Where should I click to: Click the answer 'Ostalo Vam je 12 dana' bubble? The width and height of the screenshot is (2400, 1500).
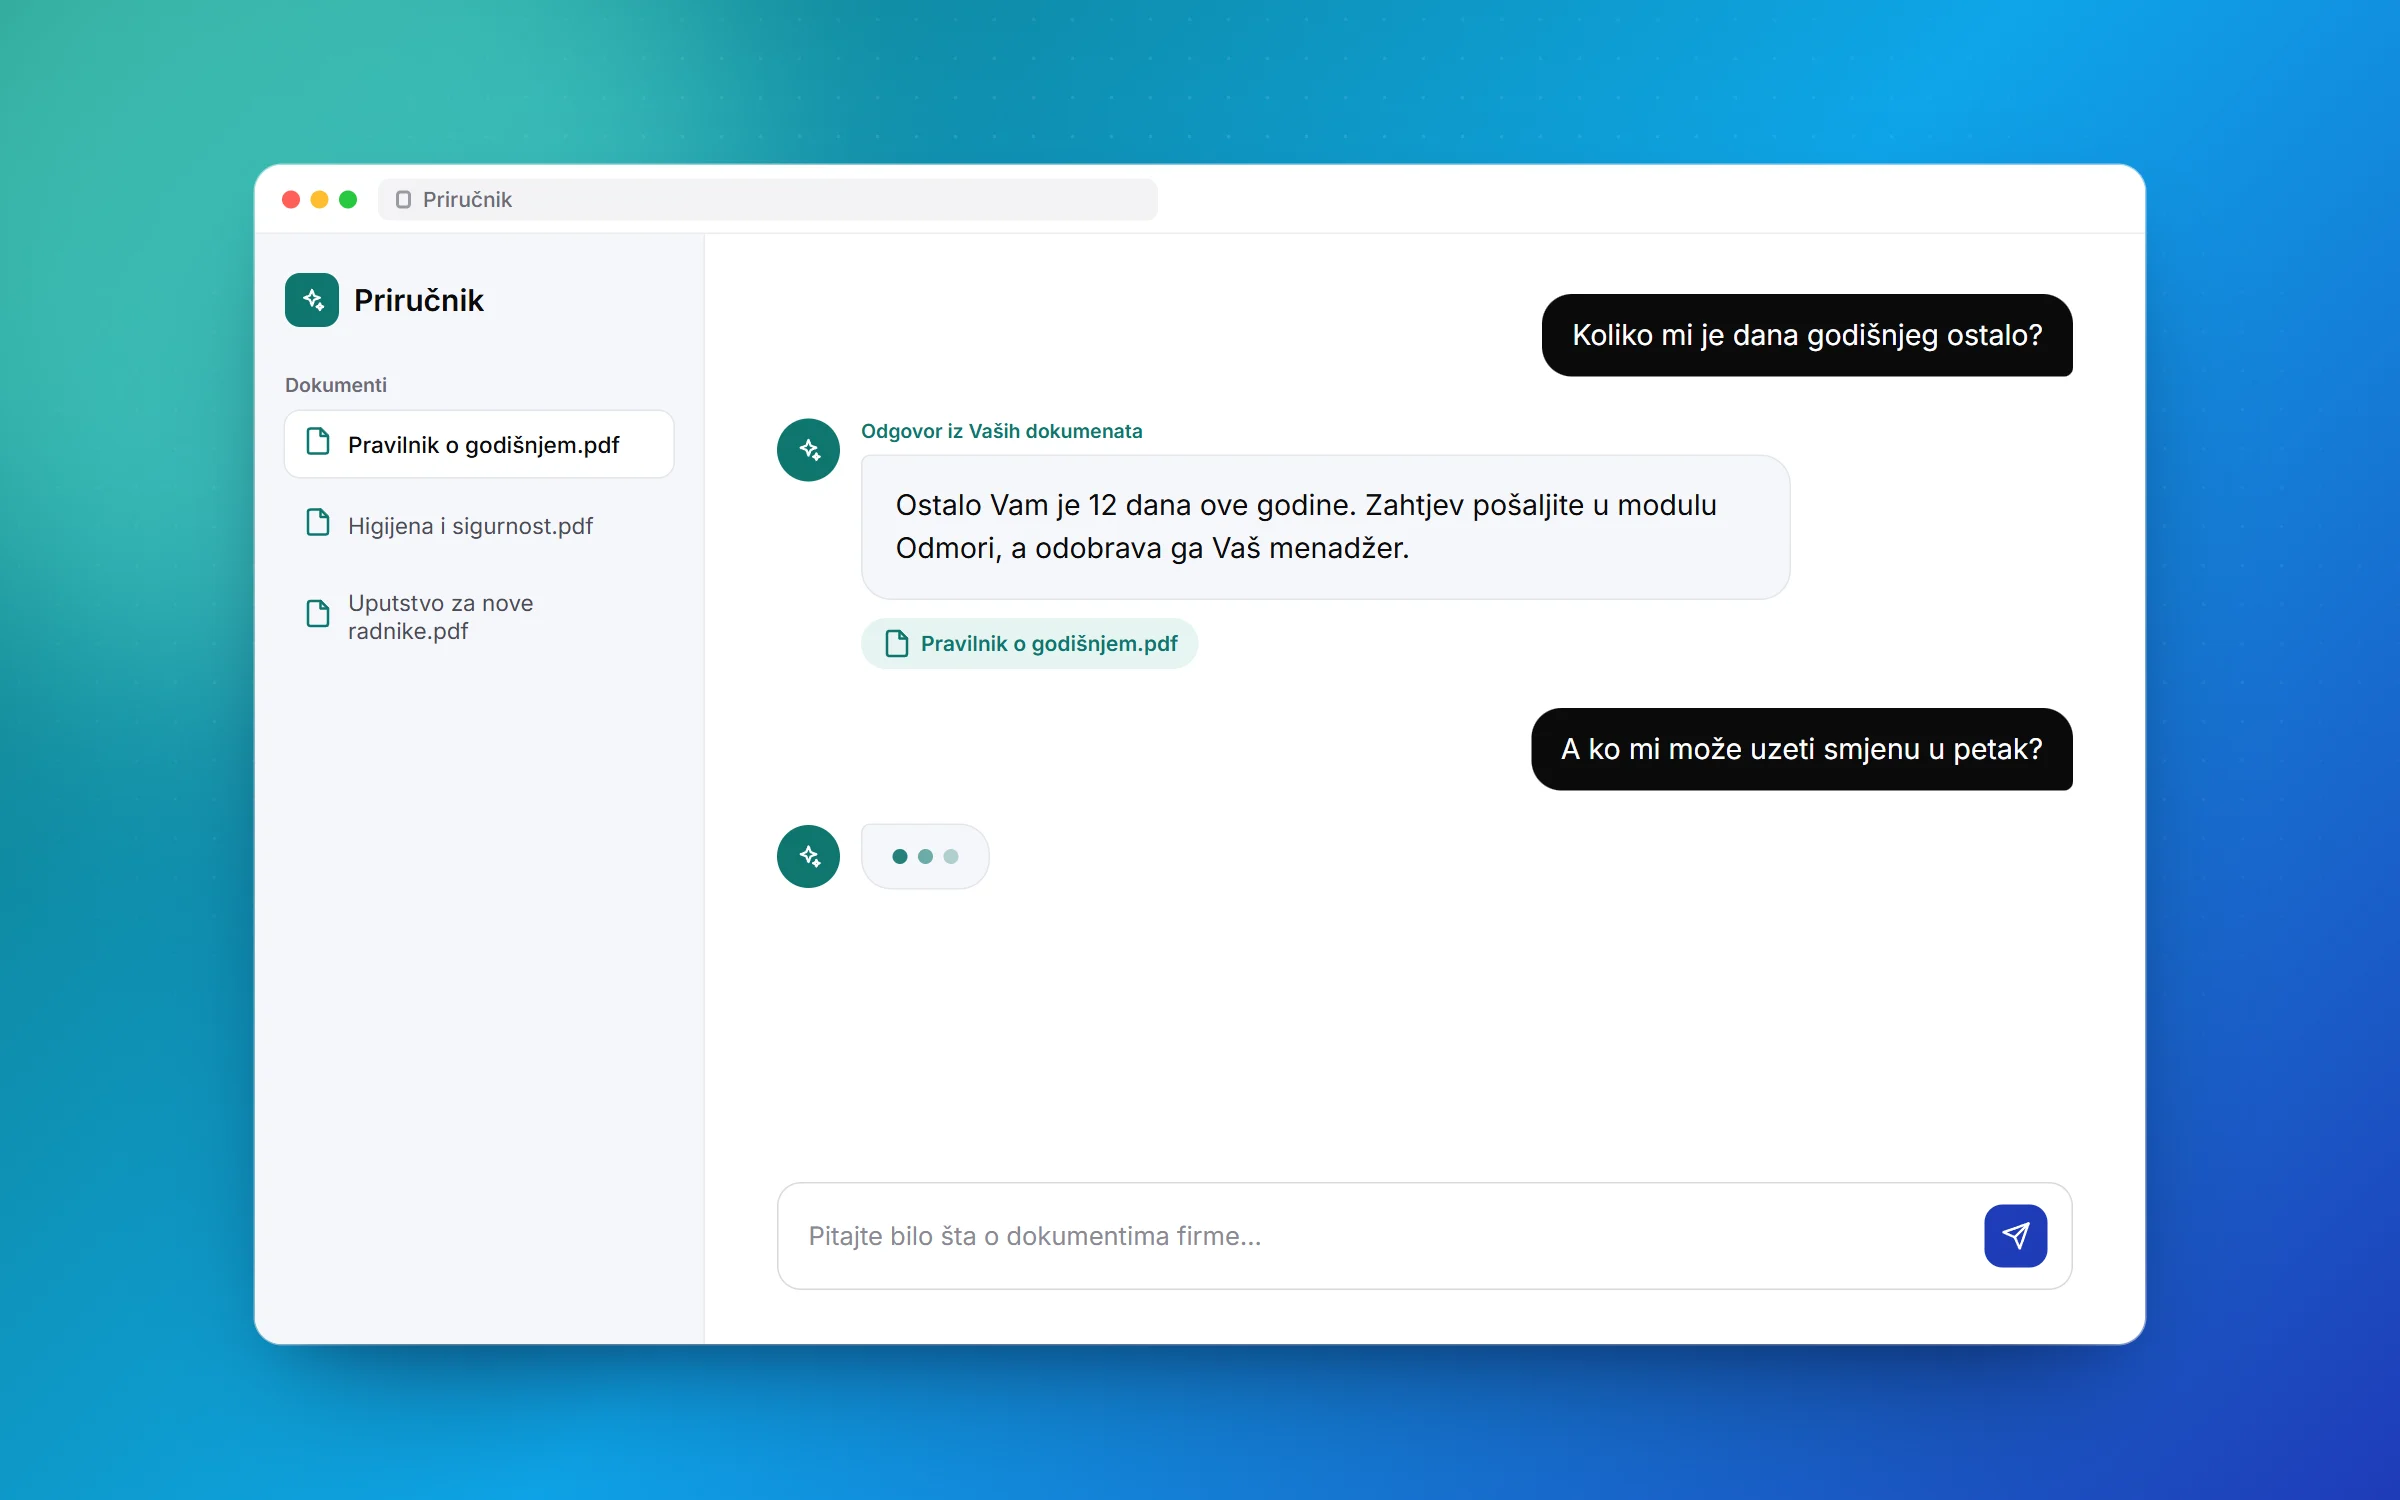pos(1325,527)
